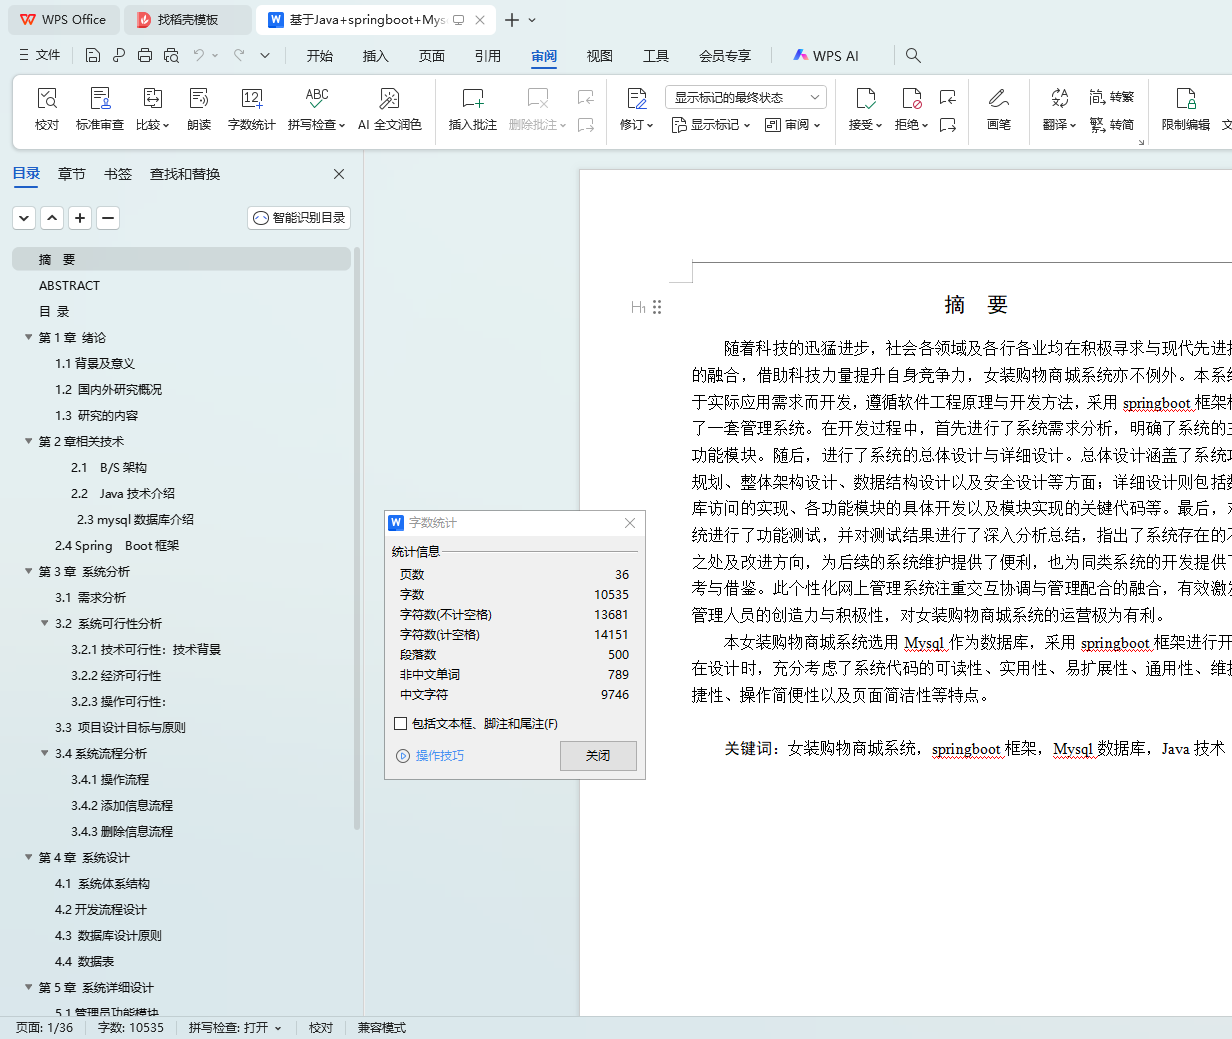Click the undo arrow icon

pyautogui.click(x=199, y=55)
